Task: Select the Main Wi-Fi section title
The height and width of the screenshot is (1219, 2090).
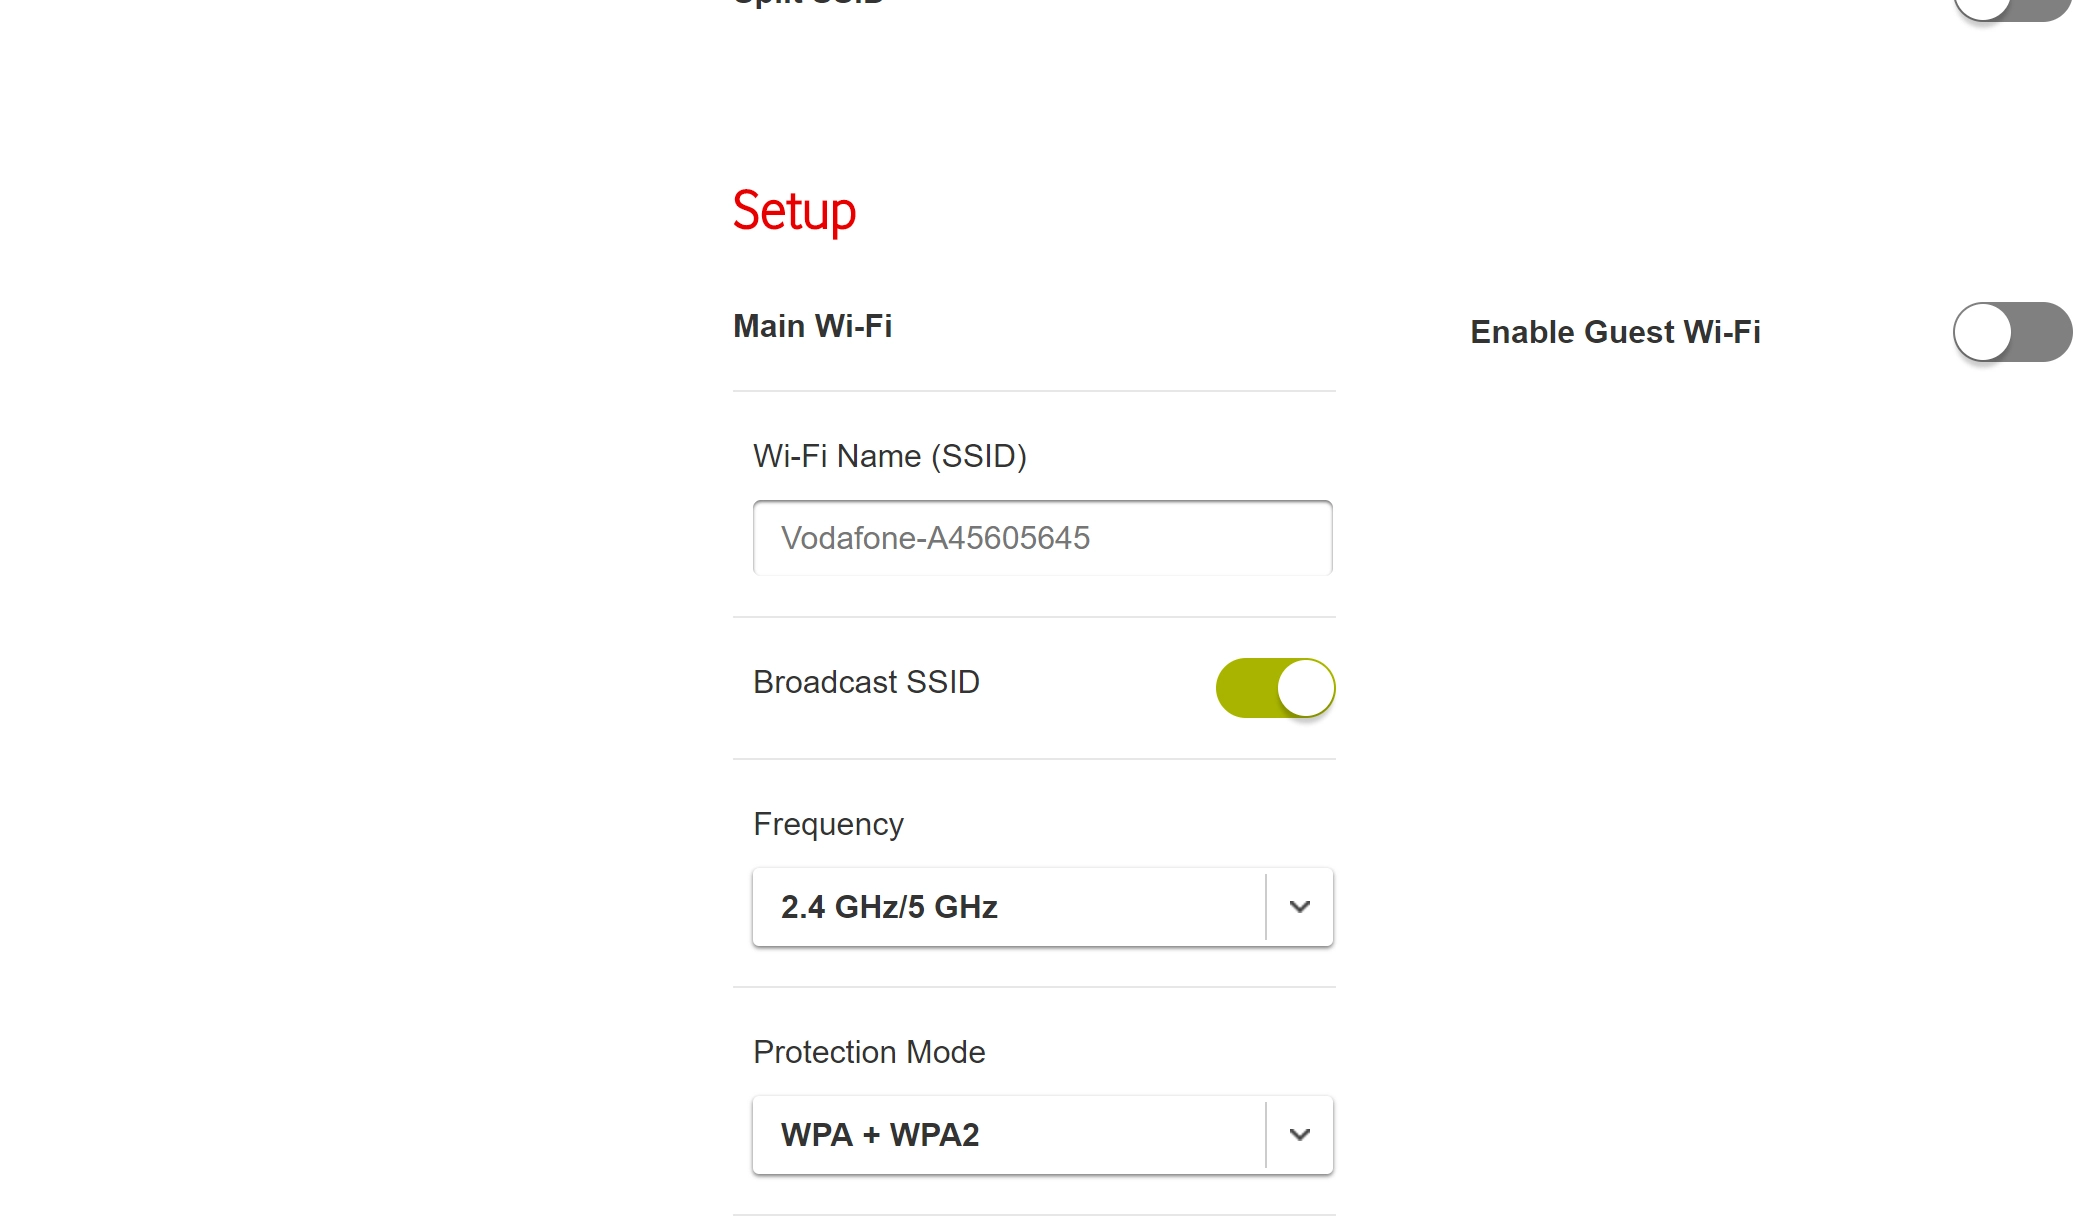Action: 812,326
